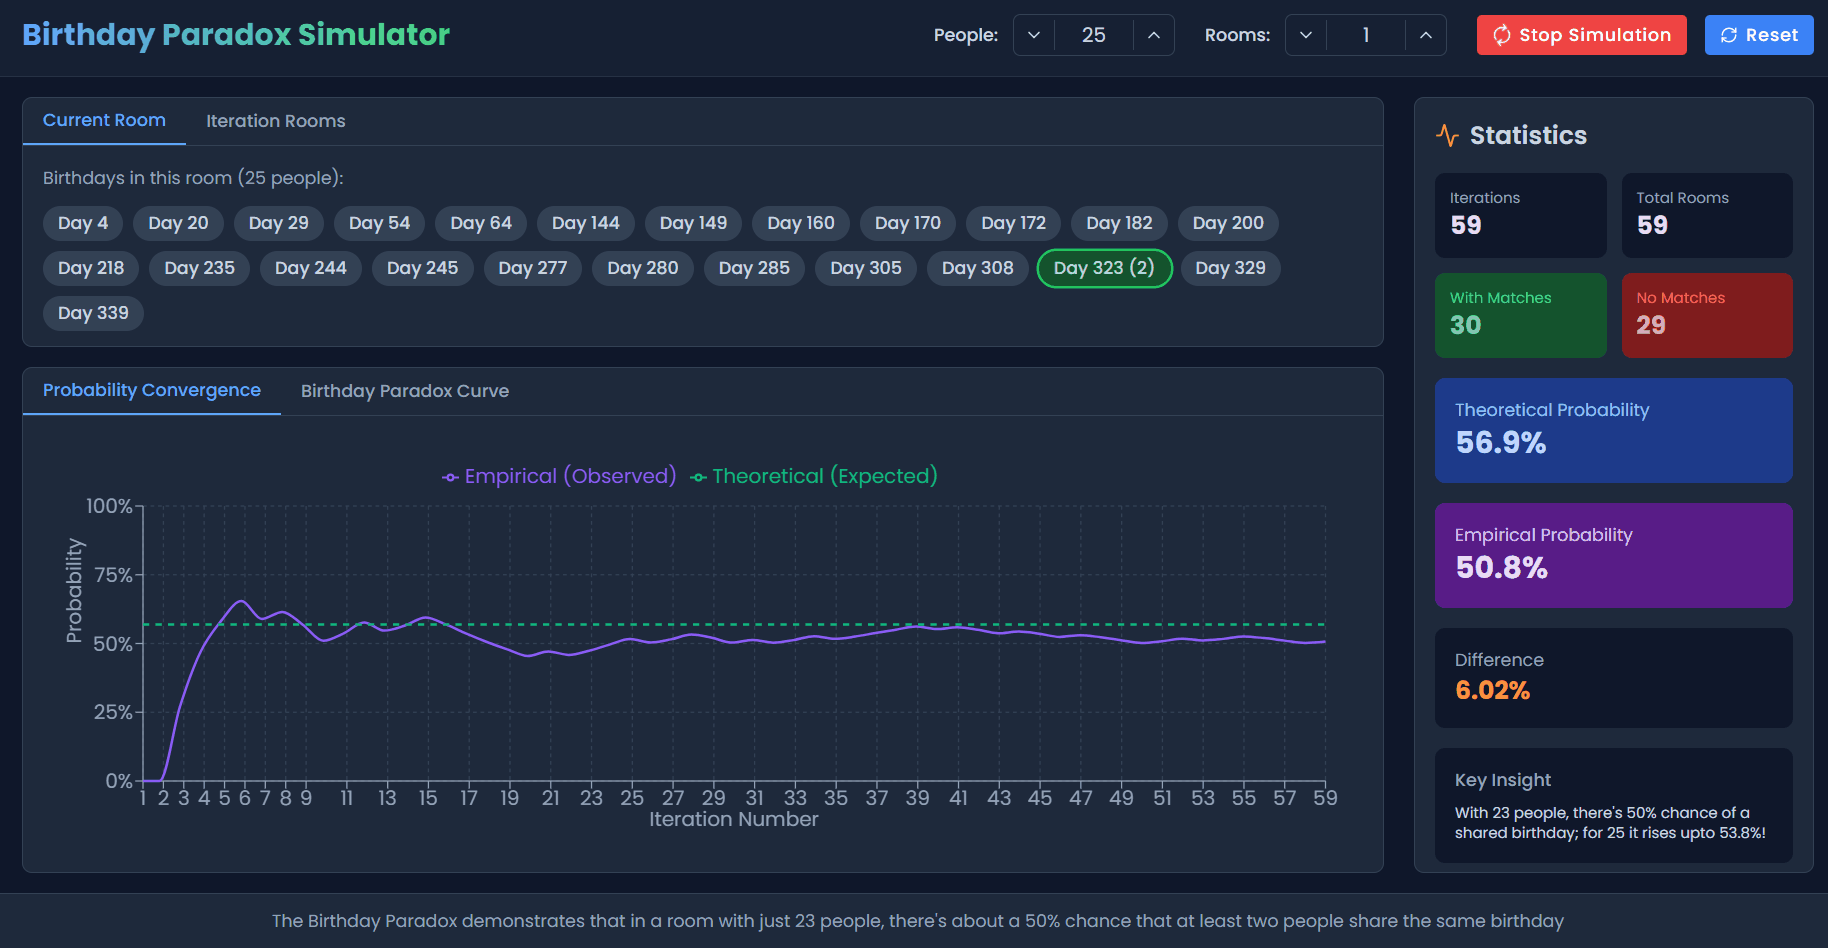Click the Theoretical legend marker icon
The width and height of the screenshot is (1828, 948).
[x=698, y=477]
